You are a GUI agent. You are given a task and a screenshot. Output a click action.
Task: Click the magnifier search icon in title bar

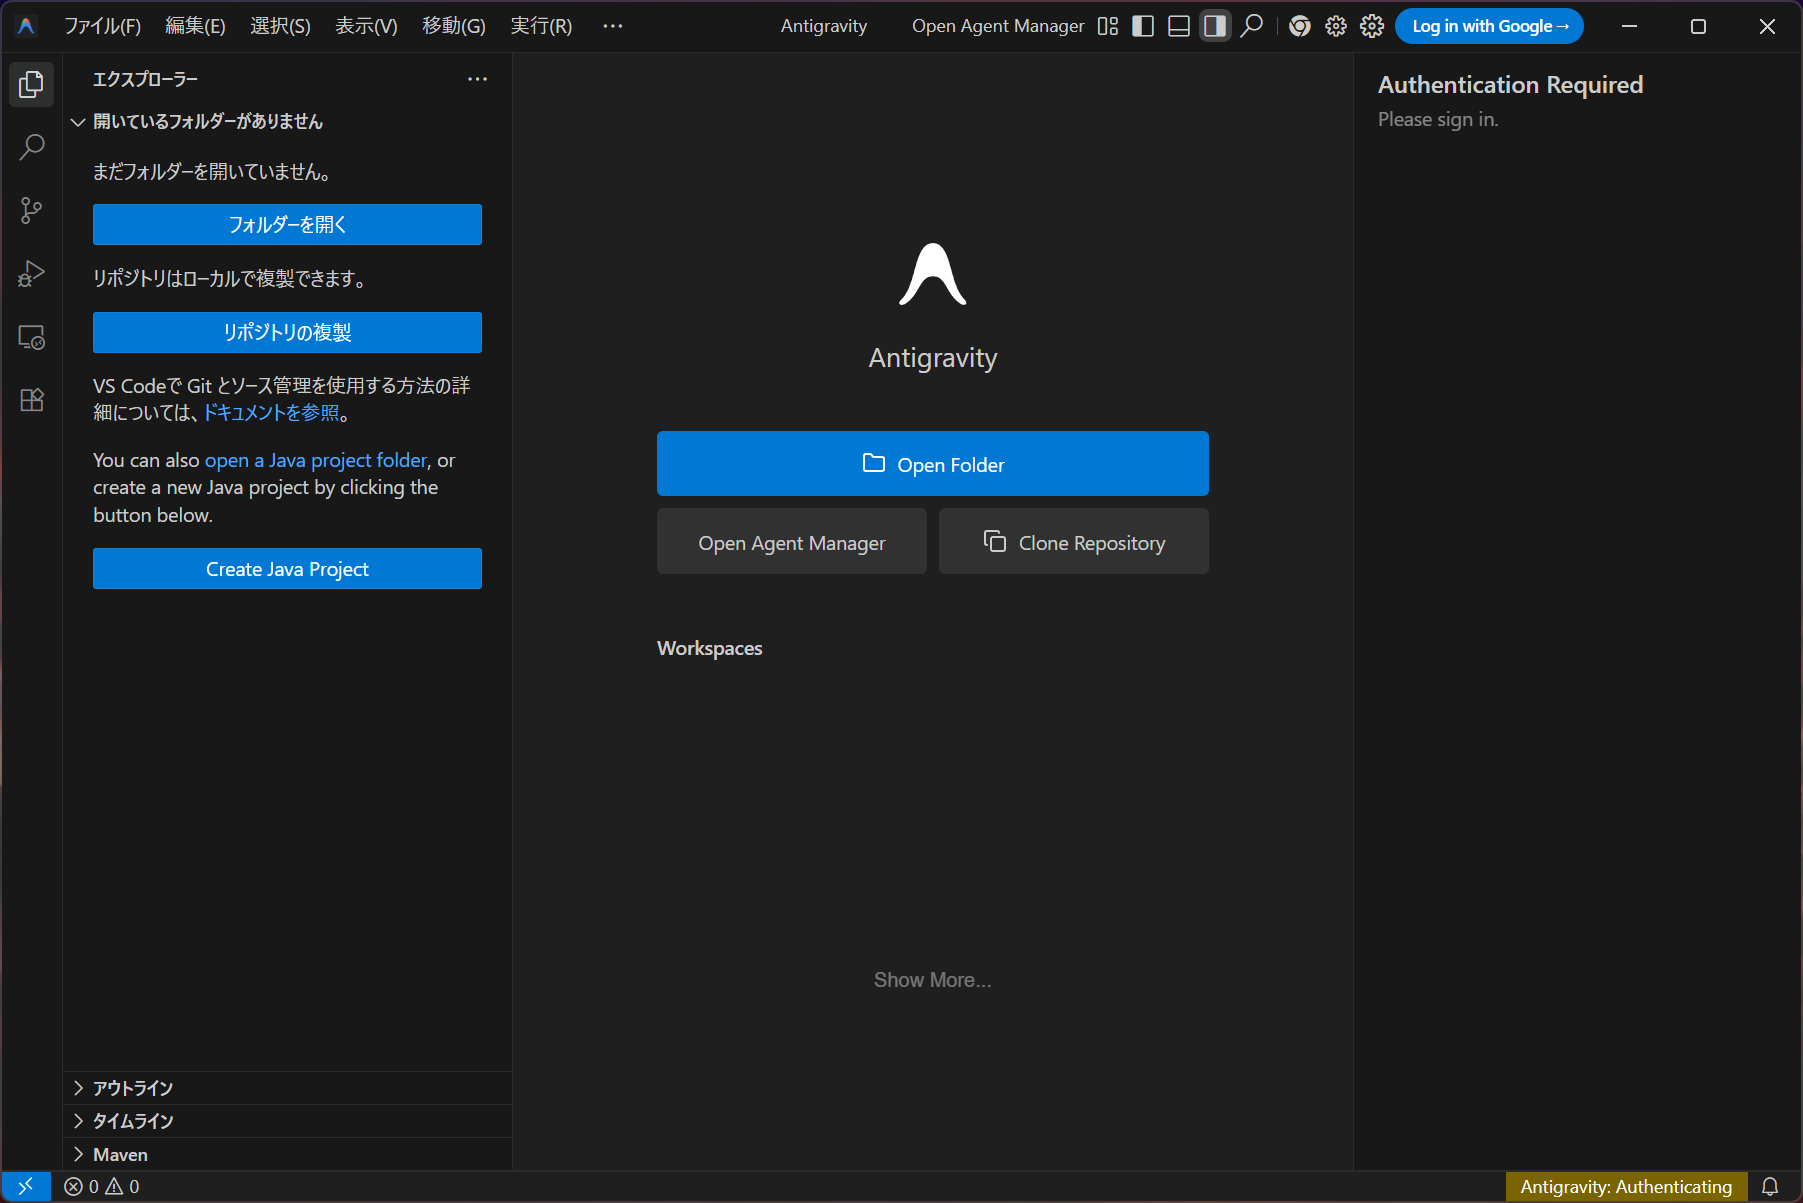[x=1251, y=26]
